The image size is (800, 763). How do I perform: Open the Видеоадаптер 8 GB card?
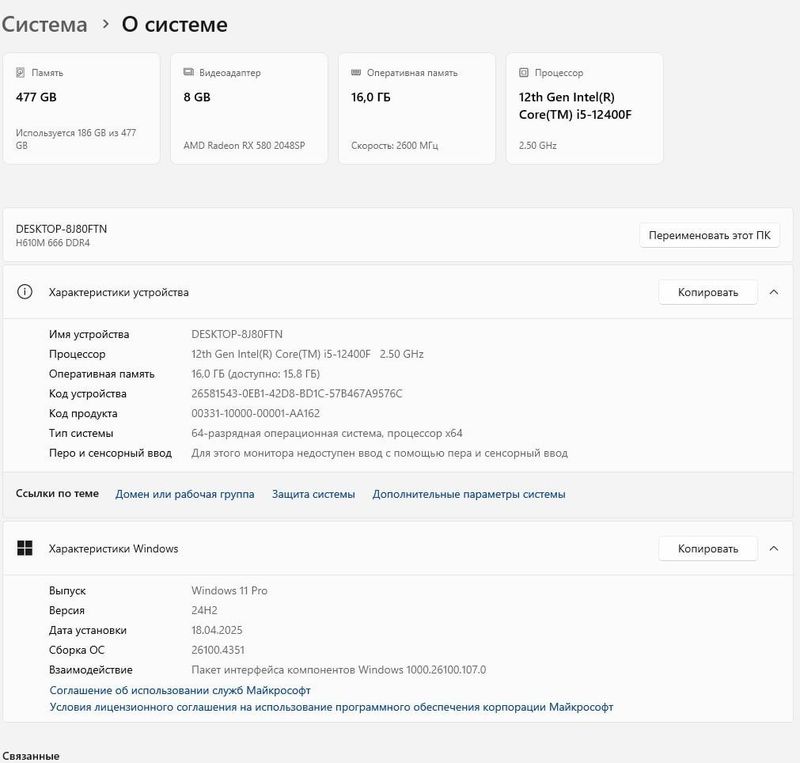click(x=249, y=108)
